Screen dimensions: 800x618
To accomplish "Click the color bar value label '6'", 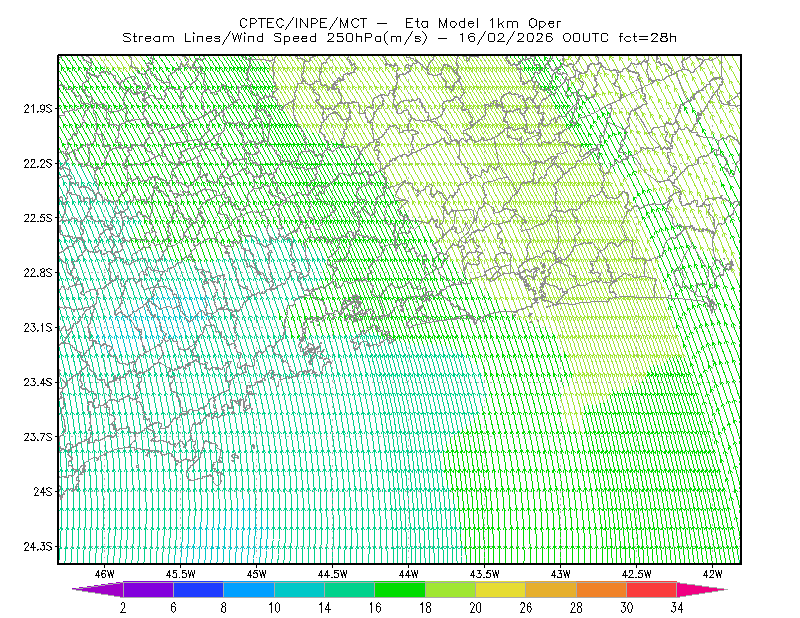I will click(x=173, y=608).
